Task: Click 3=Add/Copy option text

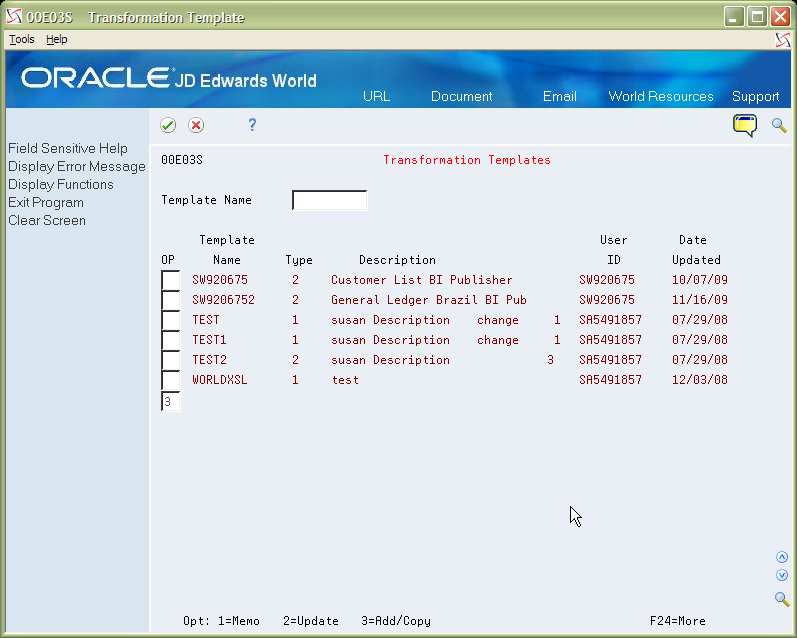Action: (396, 621)
